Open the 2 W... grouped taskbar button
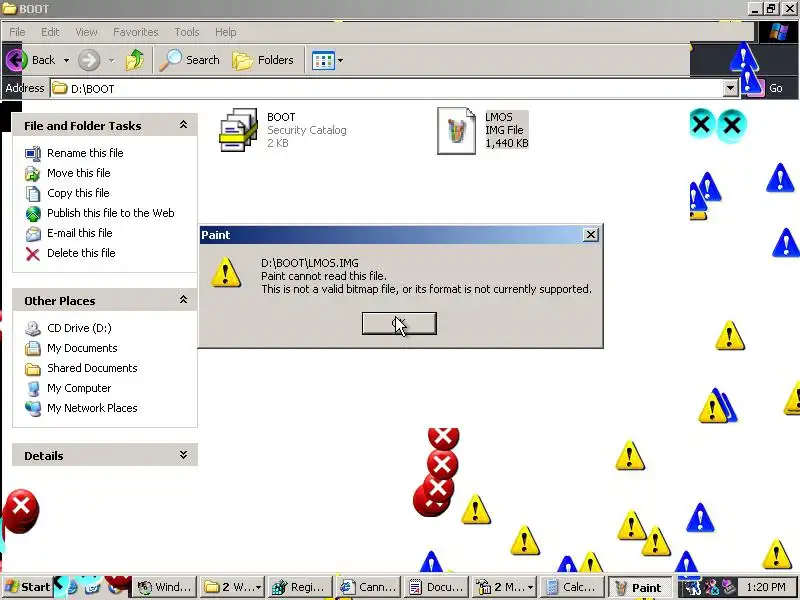Image resolution: width=800 pixels, height=600 pixels. click(233, 587)
